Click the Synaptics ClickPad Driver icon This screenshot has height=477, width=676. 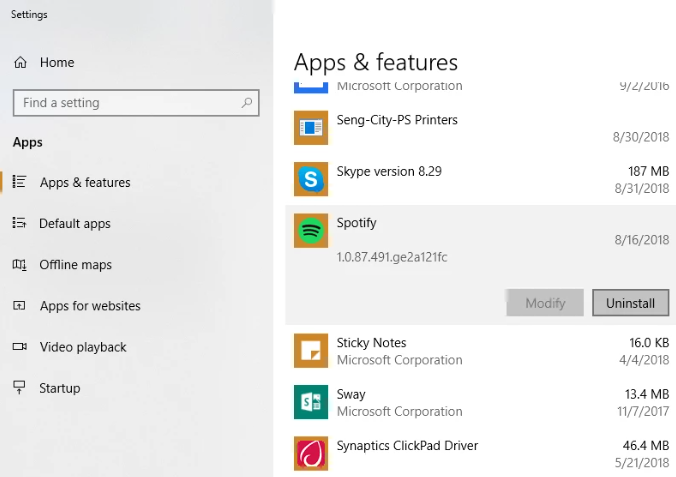coord(311,453)
